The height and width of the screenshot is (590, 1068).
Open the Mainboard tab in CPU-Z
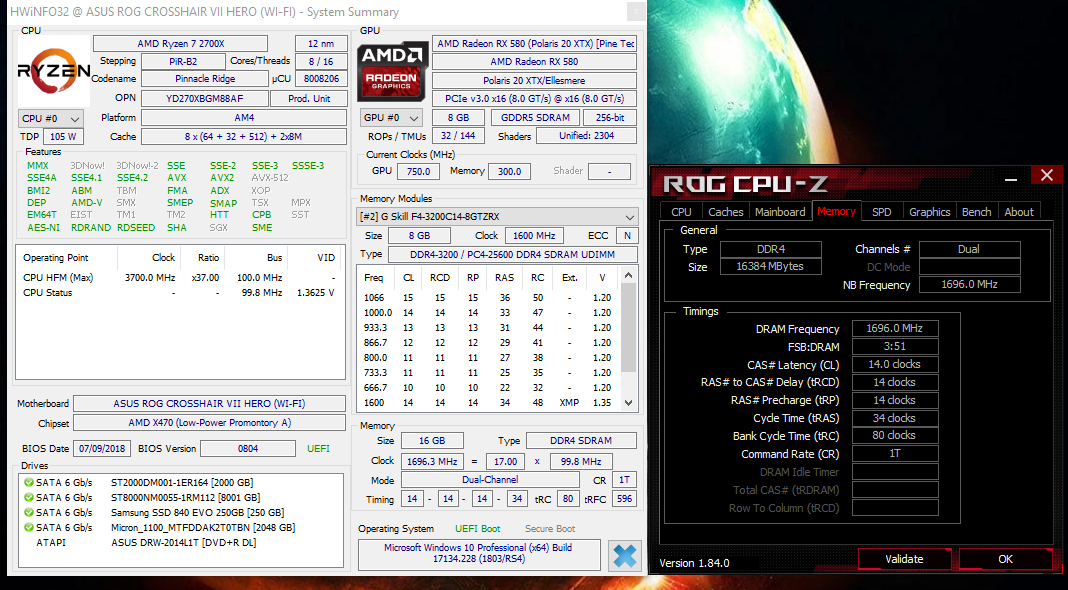(780, 211)
